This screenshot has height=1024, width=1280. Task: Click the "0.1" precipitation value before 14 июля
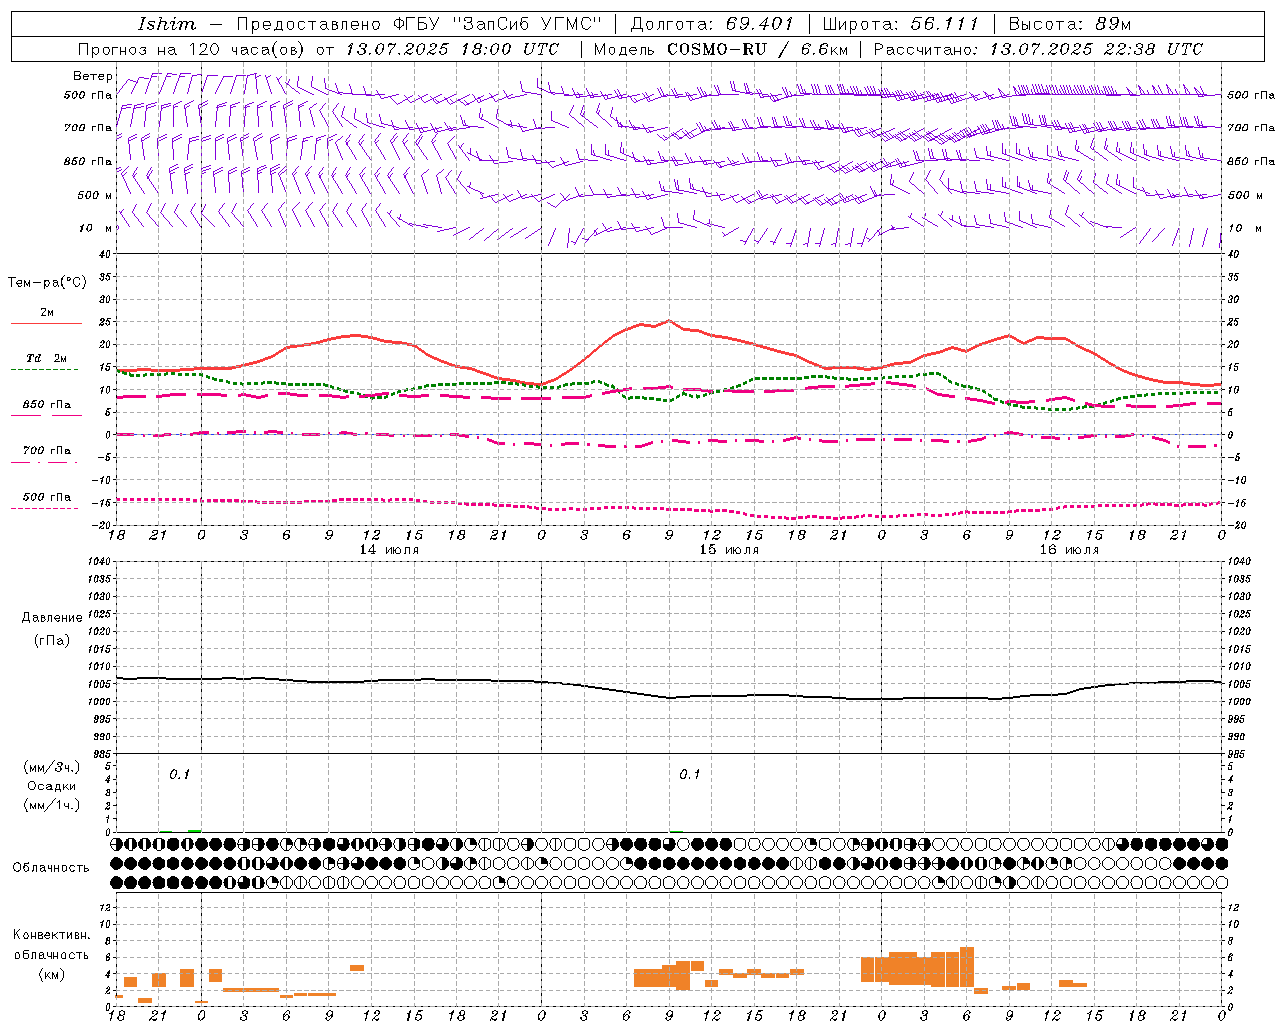(179, 775)
